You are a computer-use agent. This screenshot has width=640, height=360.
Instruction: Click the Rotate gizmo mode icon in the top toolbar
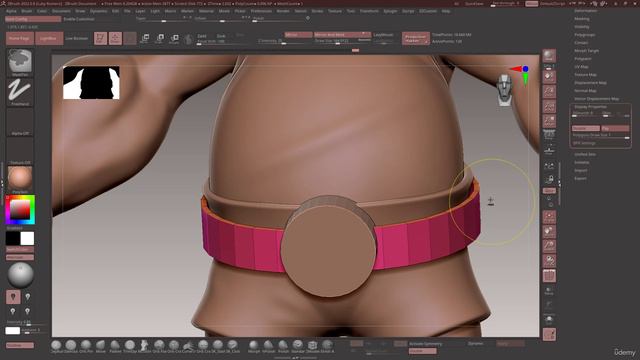pyautogui.click(x=174, y=39)
